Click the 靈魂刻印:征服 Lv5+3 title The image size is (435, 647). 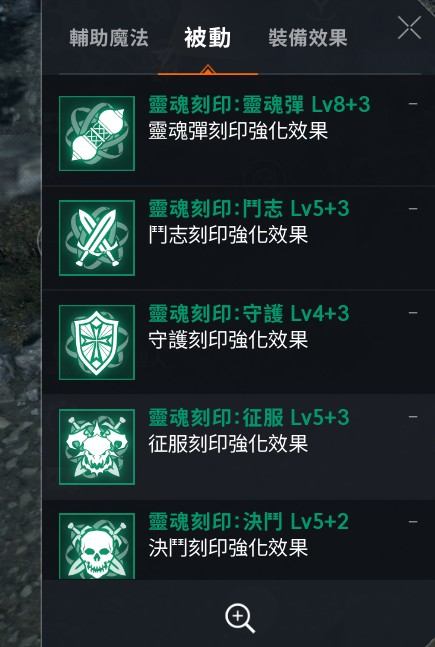coord(249,418)
